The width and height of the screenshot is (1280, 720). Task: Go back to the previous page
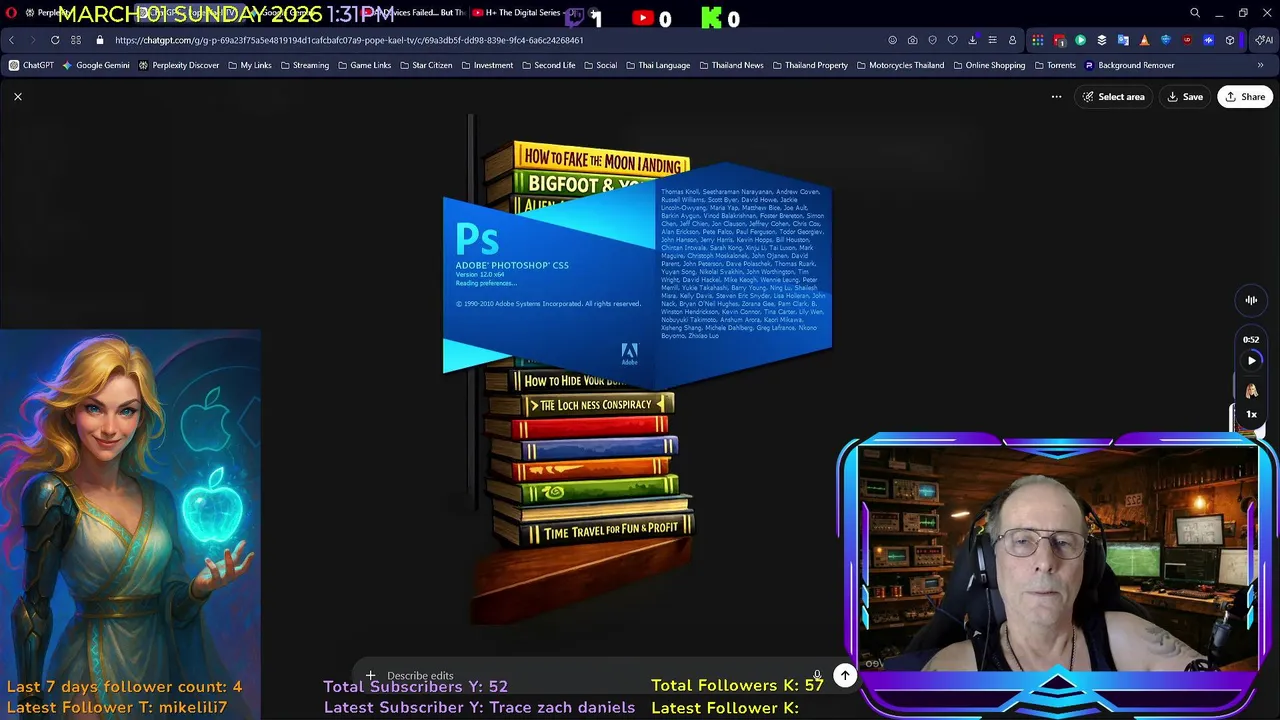click(11, 40)
